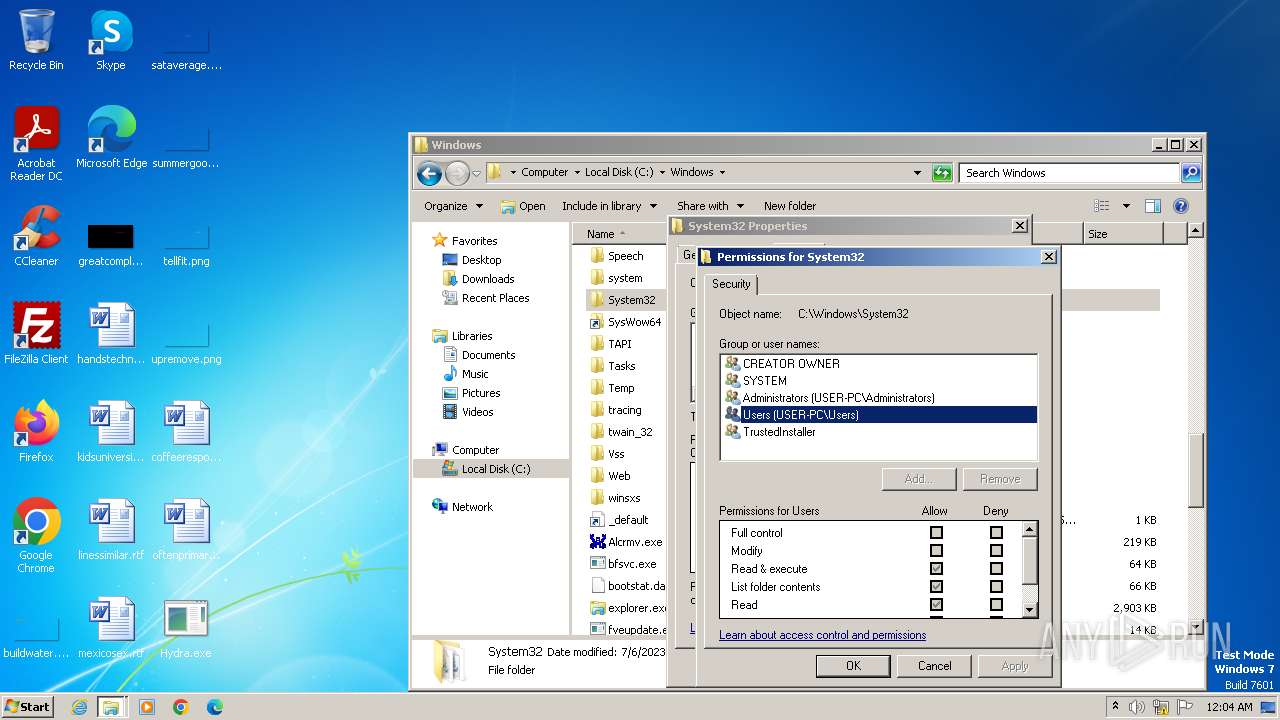Select the SysWow64 folder

(x=625, y=322)
